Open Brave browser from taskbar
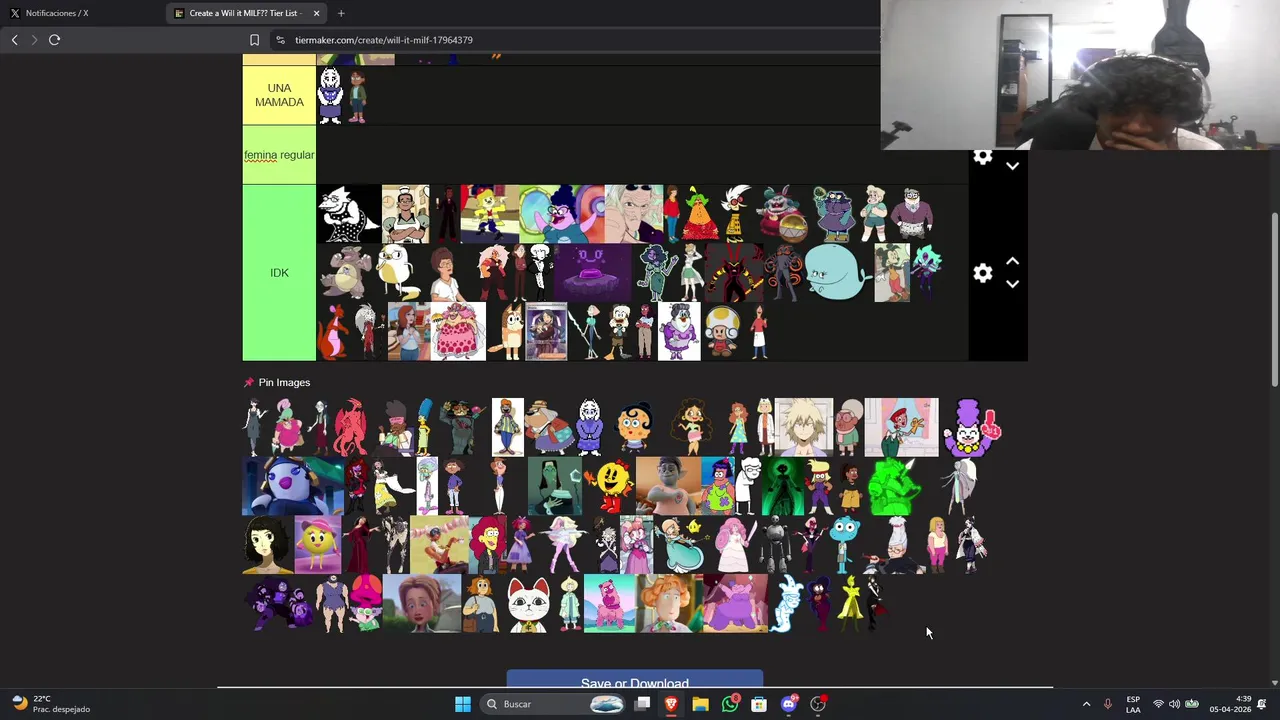 coord(671,704)
